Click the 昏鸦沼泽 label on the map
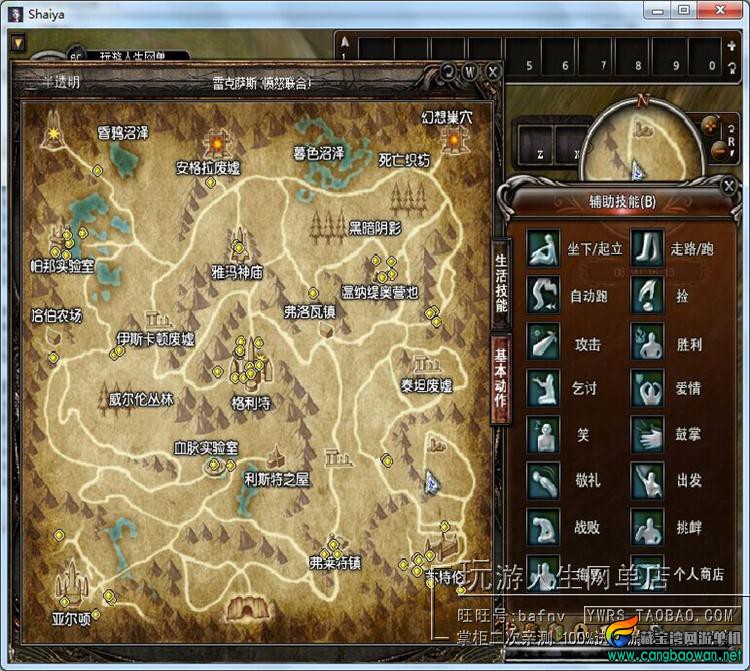 [123, 132]
